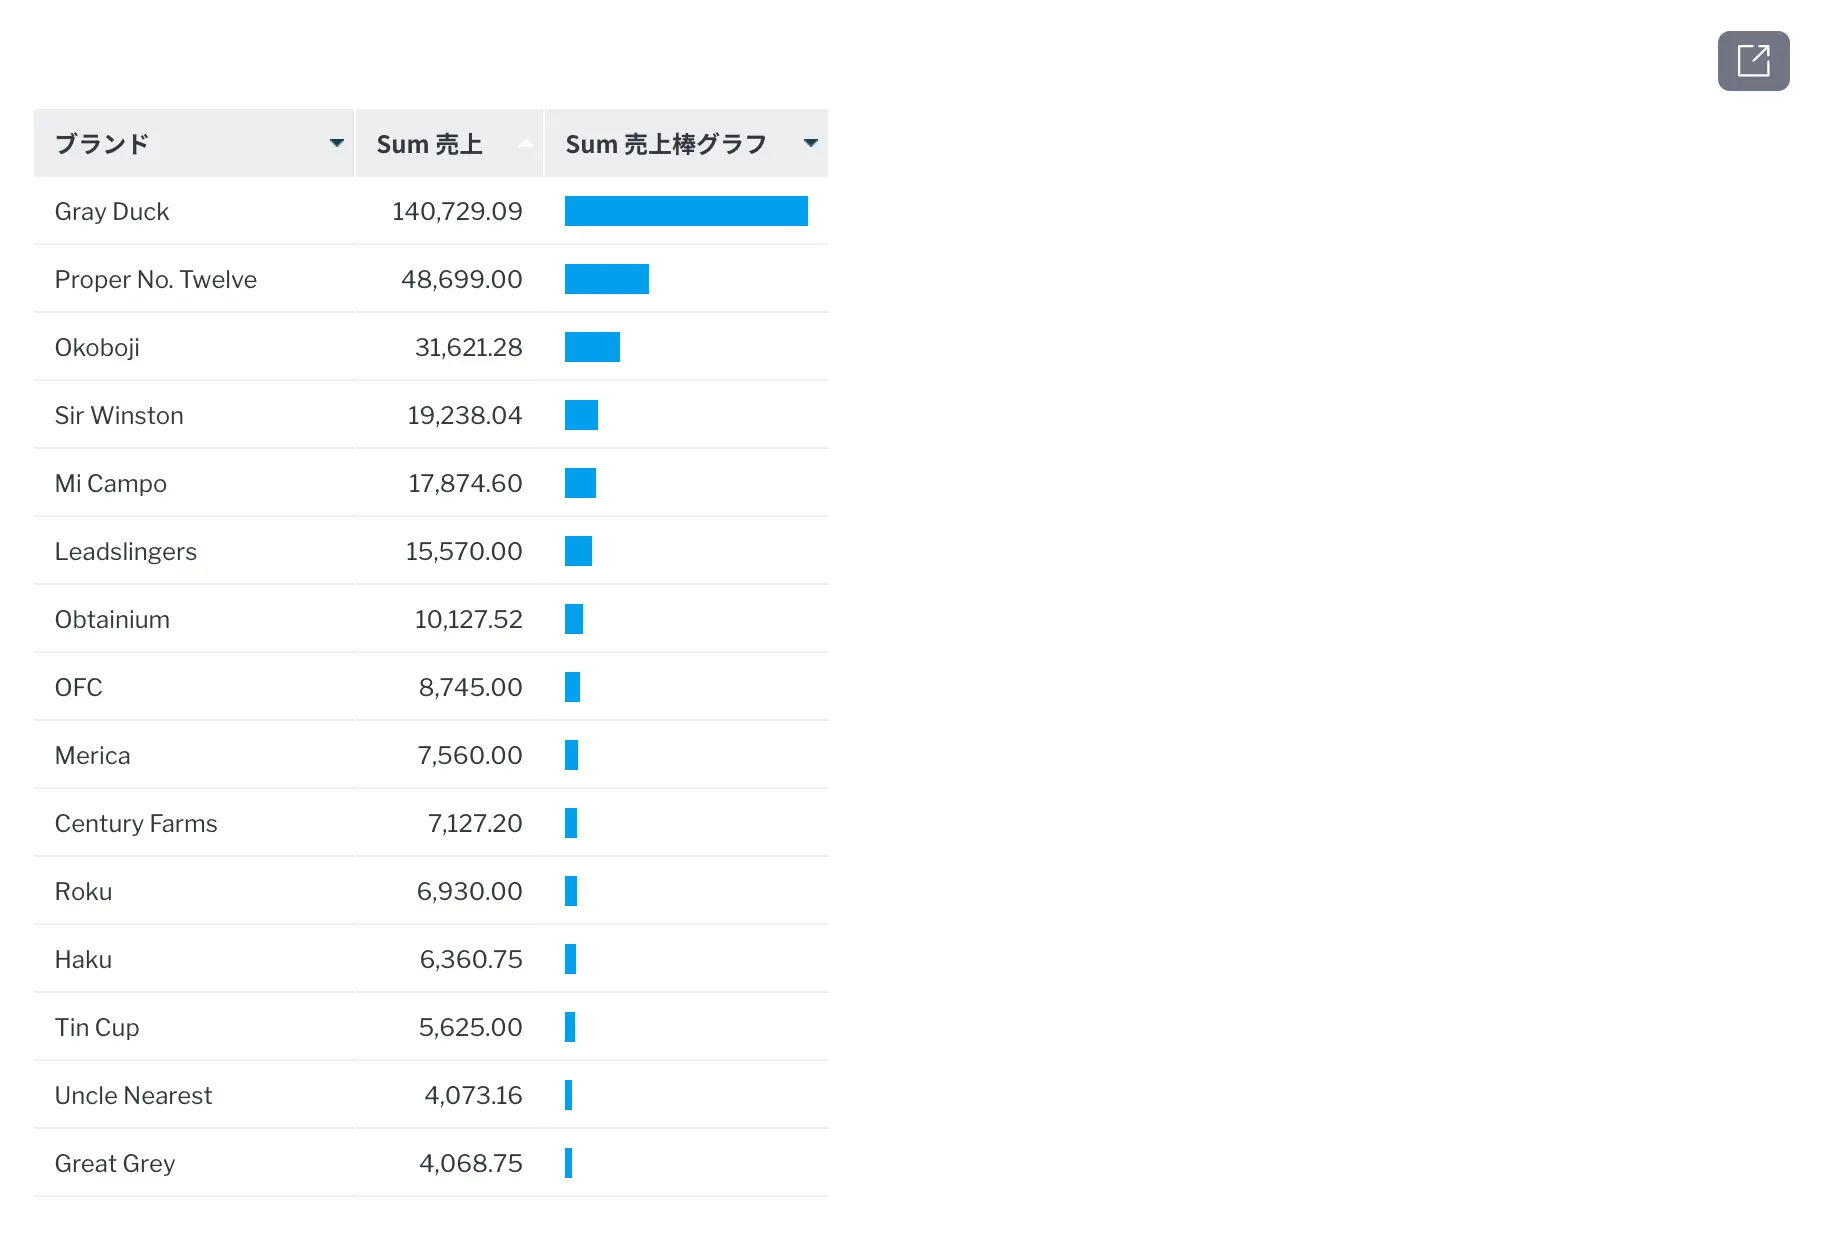Select the Mi Campo sales value 17,874.60

click(x=465, y=483)
